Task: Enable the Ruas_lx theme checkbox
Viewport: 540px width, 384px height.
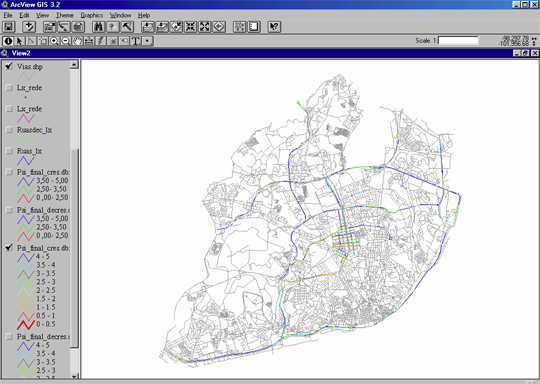Action: click(9, 151)
